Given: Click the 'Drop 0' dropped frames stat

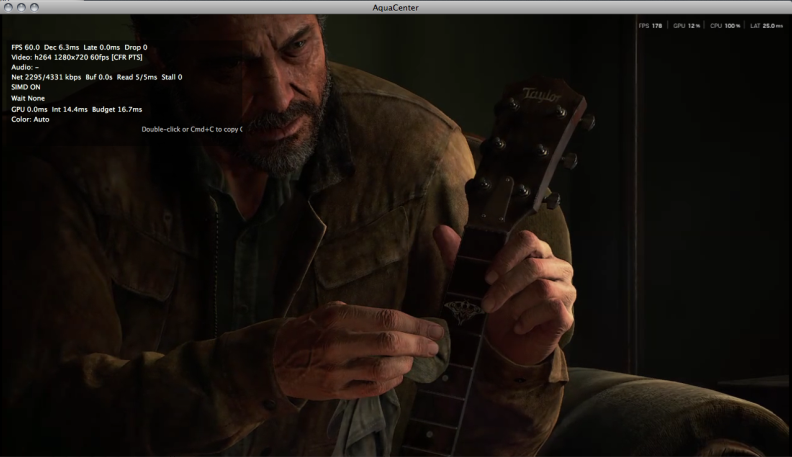Looking at the screenshot, I should click(x=136, y=47).
